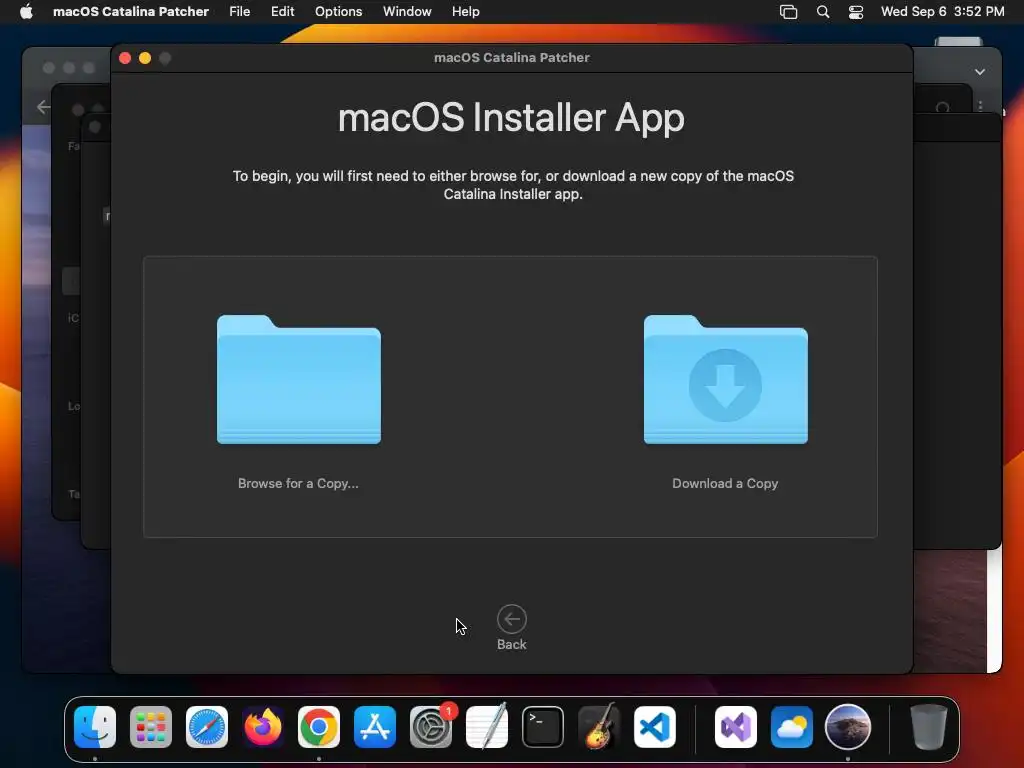Screen dimensions: 1024x768
Task: Click the Browse for a Copy... label
Action: (298, 483)
